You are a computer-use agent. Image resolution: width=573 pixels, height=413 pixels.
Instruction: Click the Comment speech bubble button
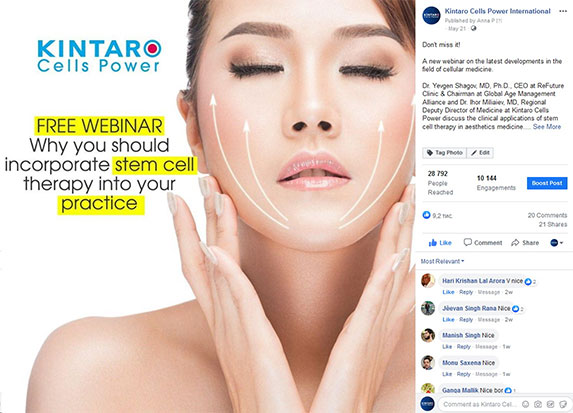483,243
